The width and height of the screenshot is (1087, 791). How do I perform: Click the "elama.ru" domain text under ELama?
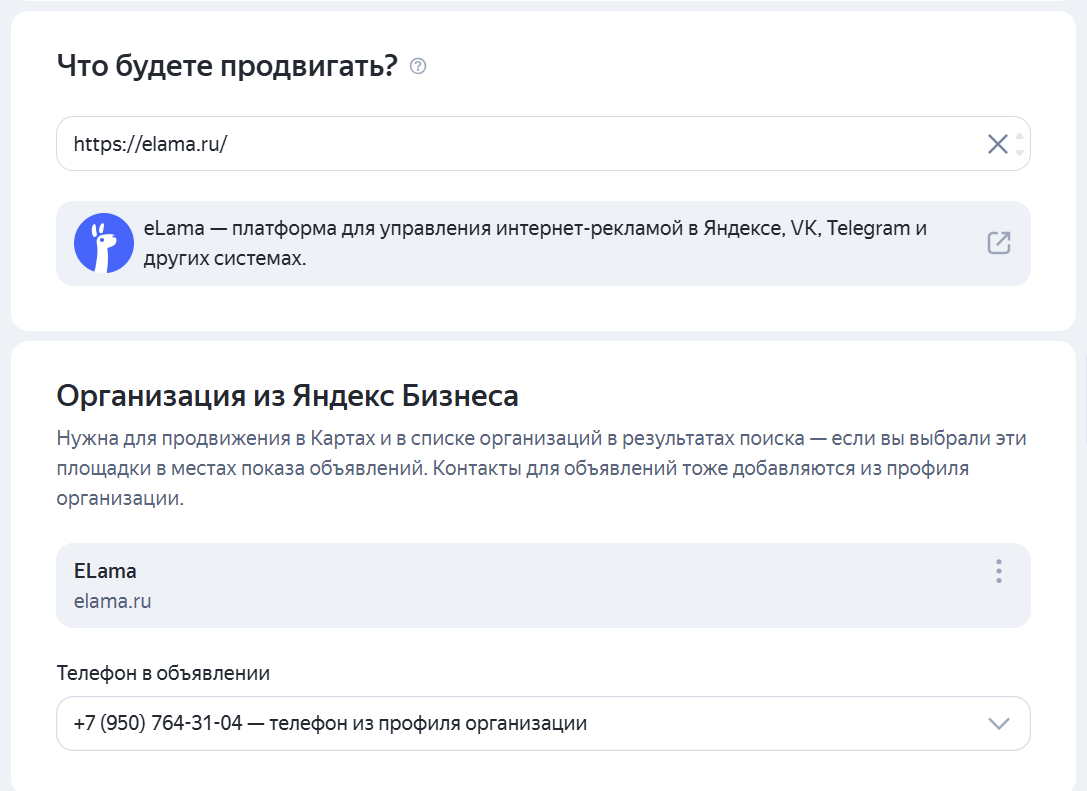[x=112, y=601]
